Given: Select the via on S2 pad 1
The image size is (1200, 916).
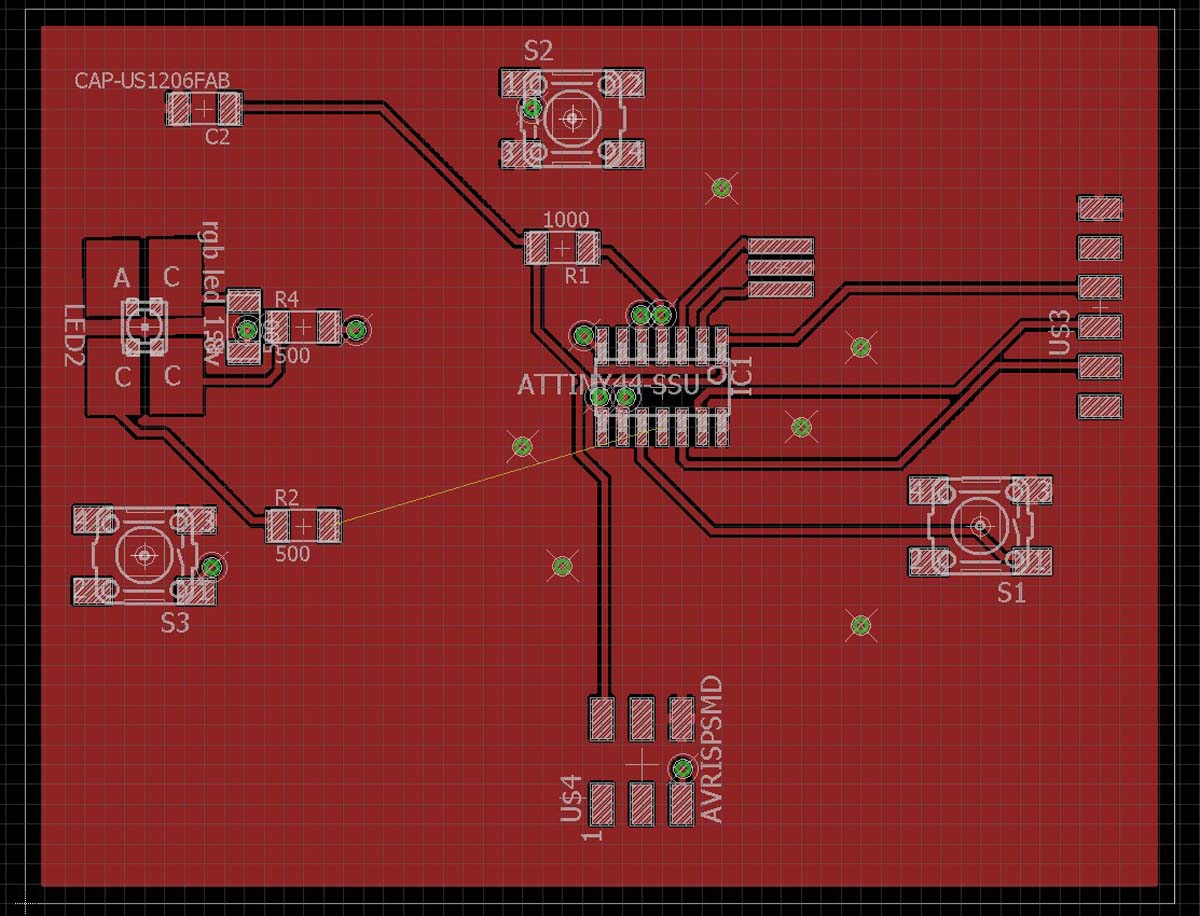Looking at the screenshot, I should click(x=532, y=107).
